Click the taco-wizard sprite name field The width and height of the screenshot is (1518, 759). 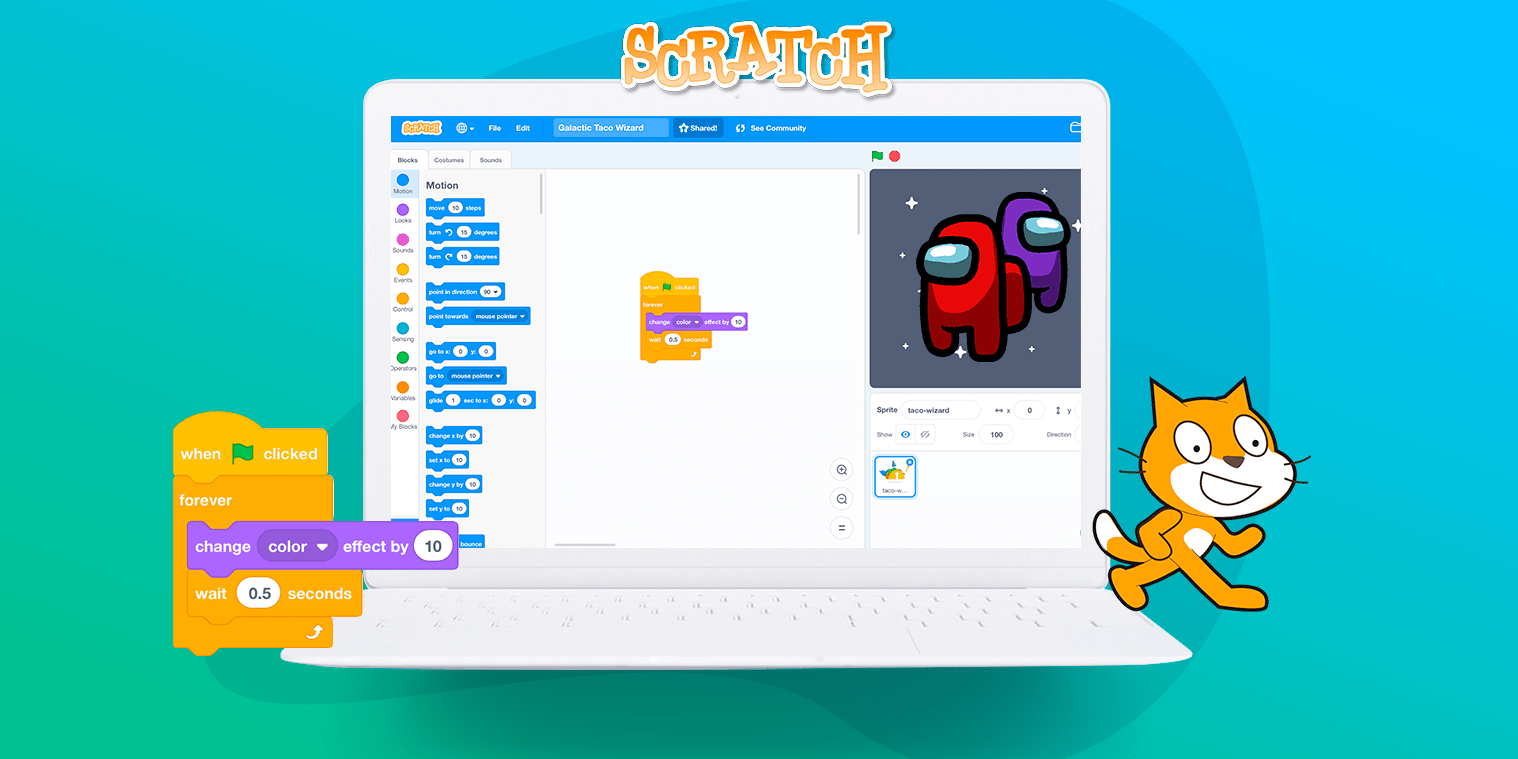[940, 410]
